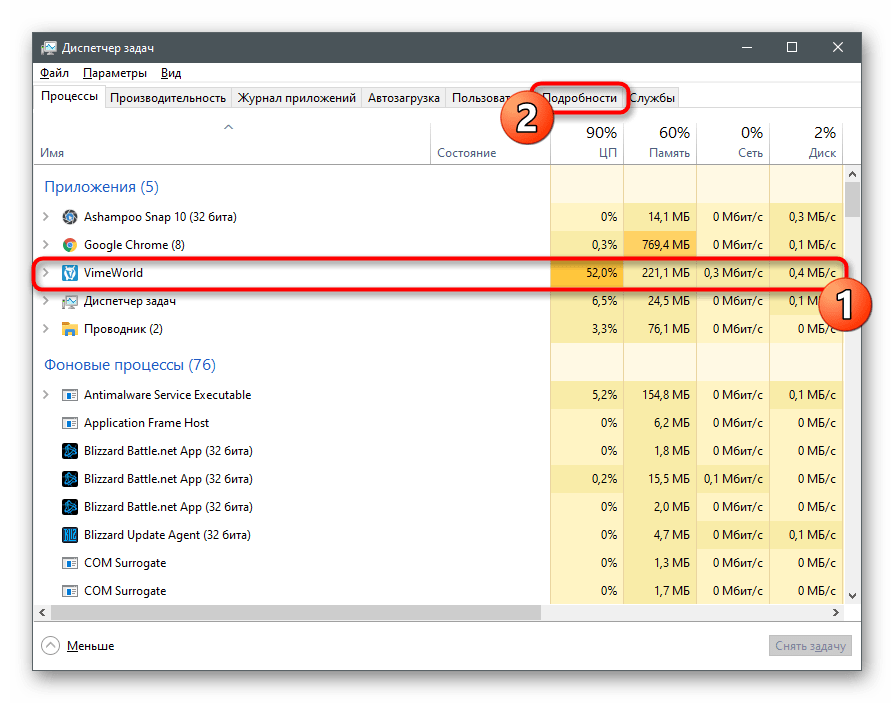
Task: Click the 14,1 МБ memory cell for Ashampoo
Action: 660,217
